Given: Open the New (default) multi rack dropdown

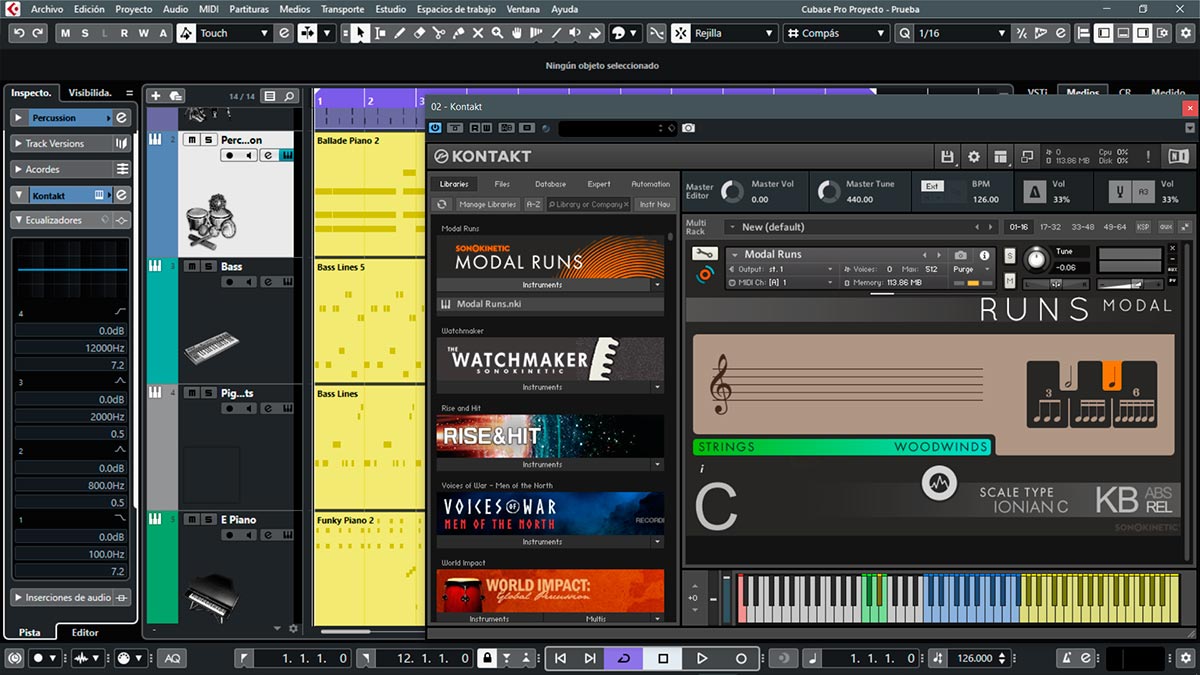Looking at the screenshot, I should 861,227.
